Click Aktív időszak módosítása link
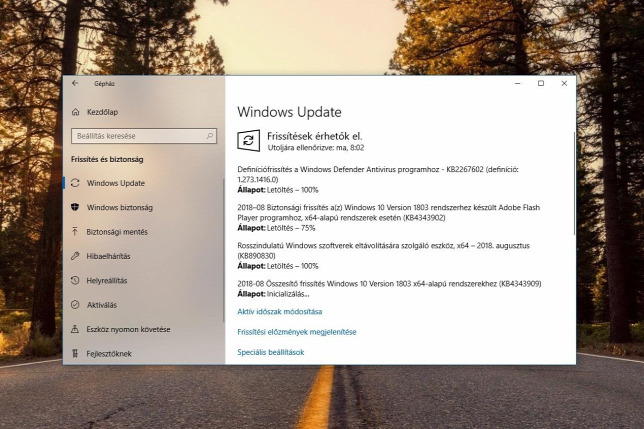The width and height of the screenshot is (644, 429). 280,312
